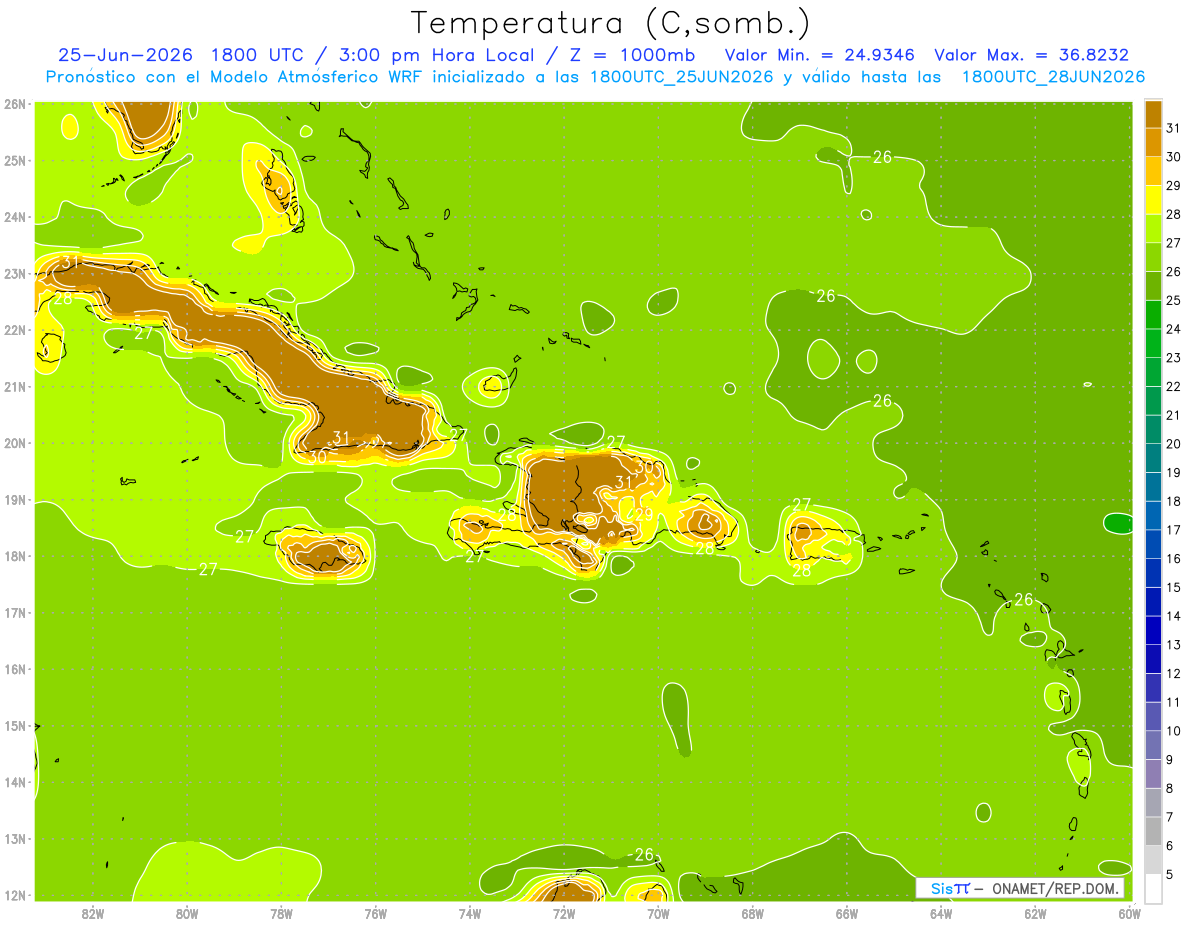Click legend value 27 on the color scale
Image resolution: width=1200 pixels, height=927 pixels.
1173,243
